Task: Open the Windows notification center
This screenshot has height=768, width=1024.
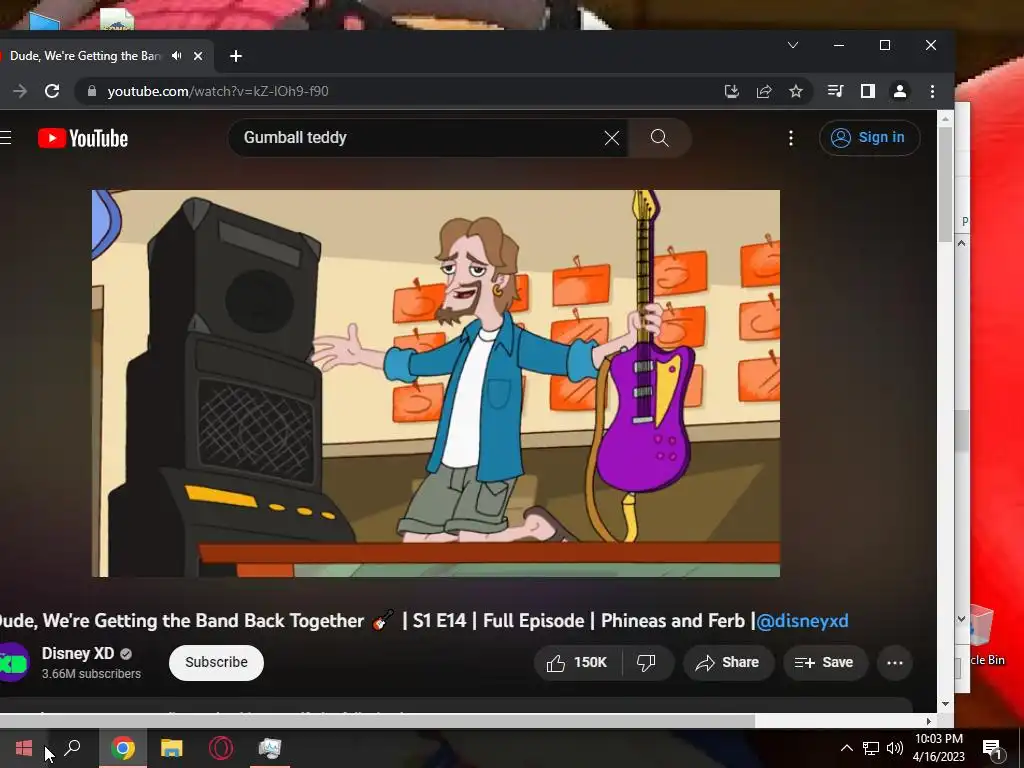Action: pos(992,749)
